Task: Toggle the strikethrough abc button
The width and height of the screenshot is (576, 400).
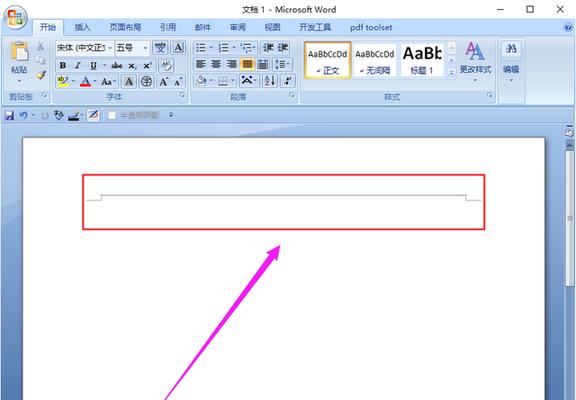Action: click(x=116, y=65)
